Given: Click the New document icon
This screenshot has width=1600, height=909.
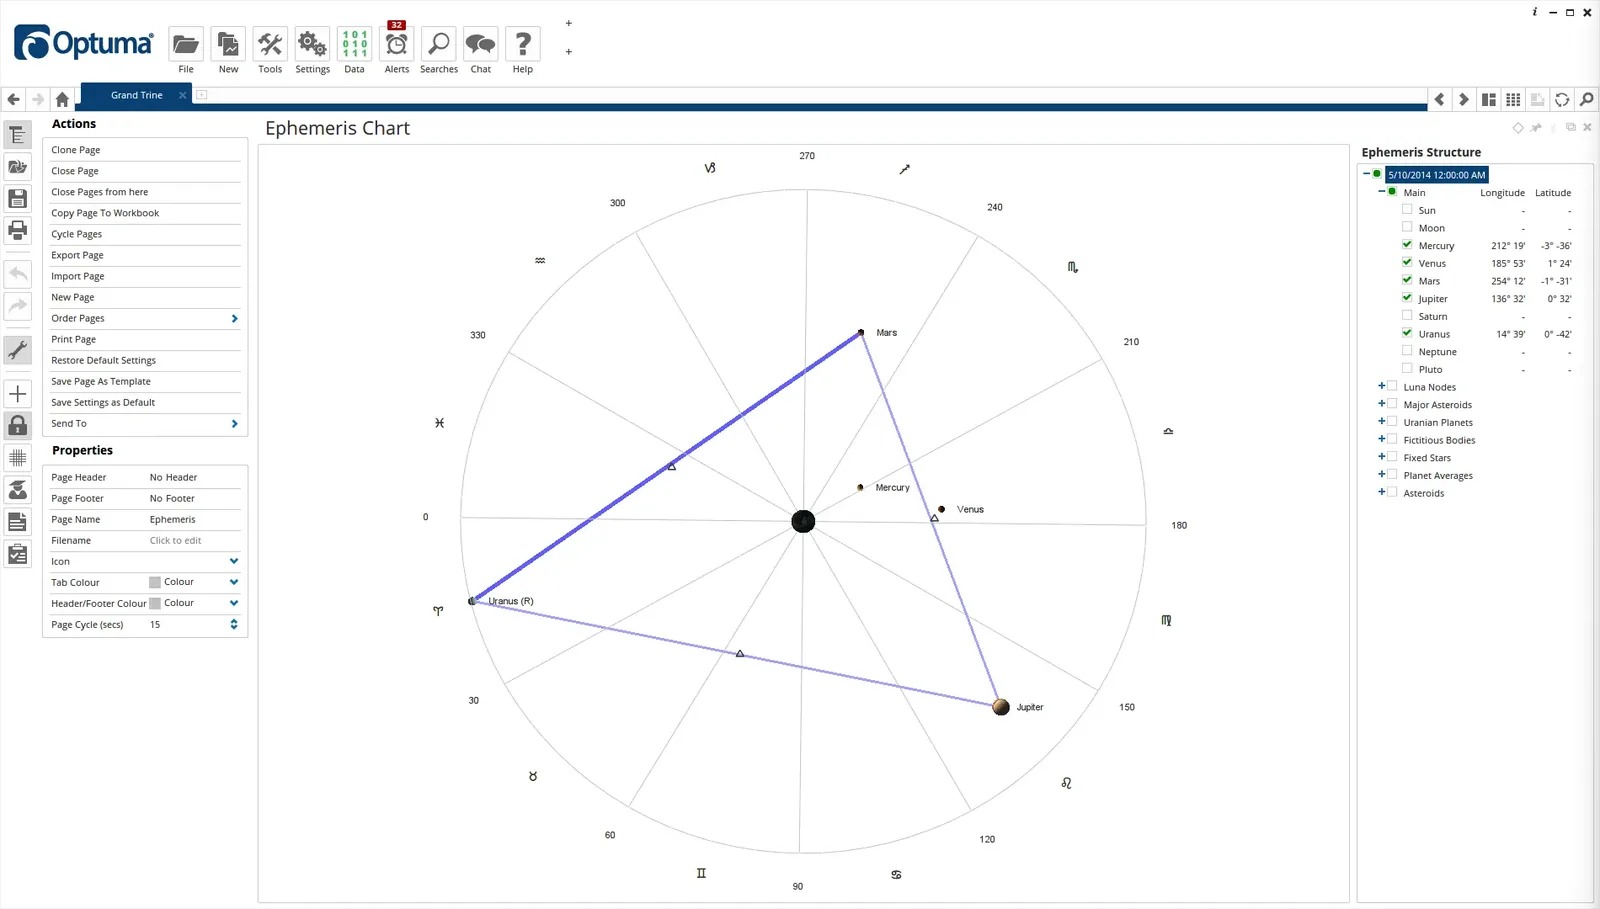Looking at the screenshot, I should click(x=228, y=44).
